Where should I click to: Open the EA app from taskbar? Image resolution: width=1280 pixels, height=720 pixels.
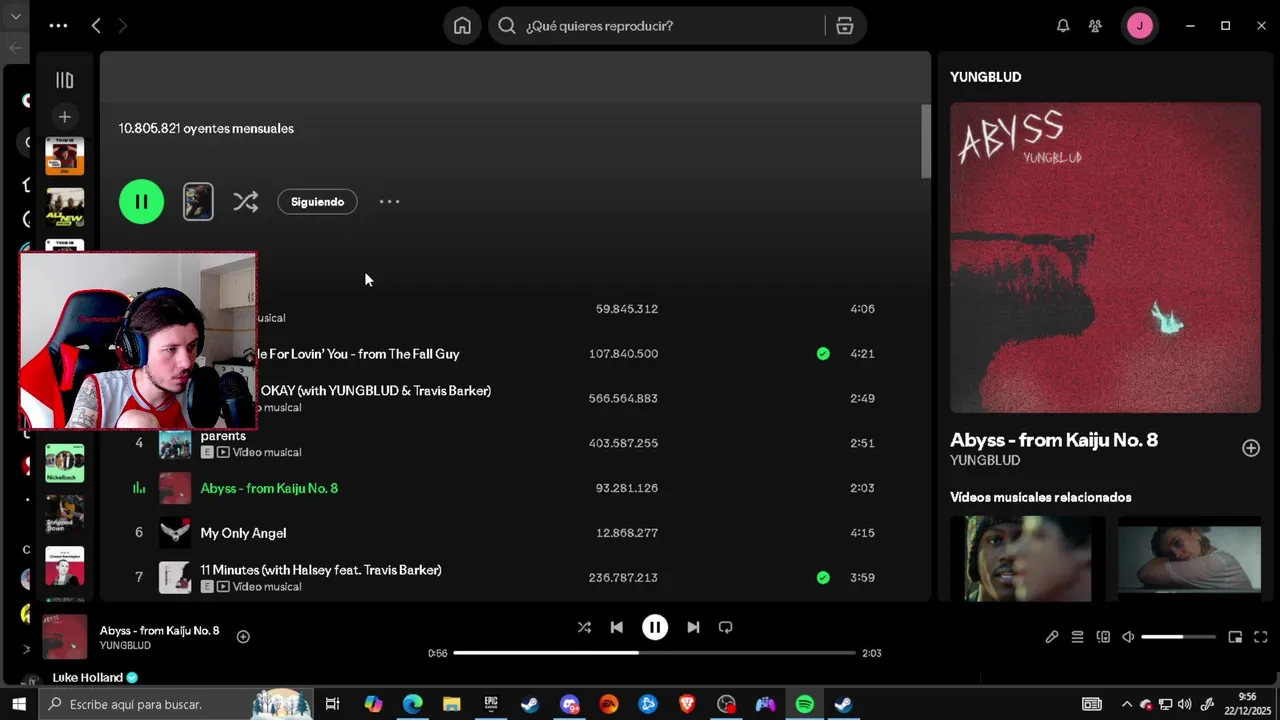tap(608, 704)
